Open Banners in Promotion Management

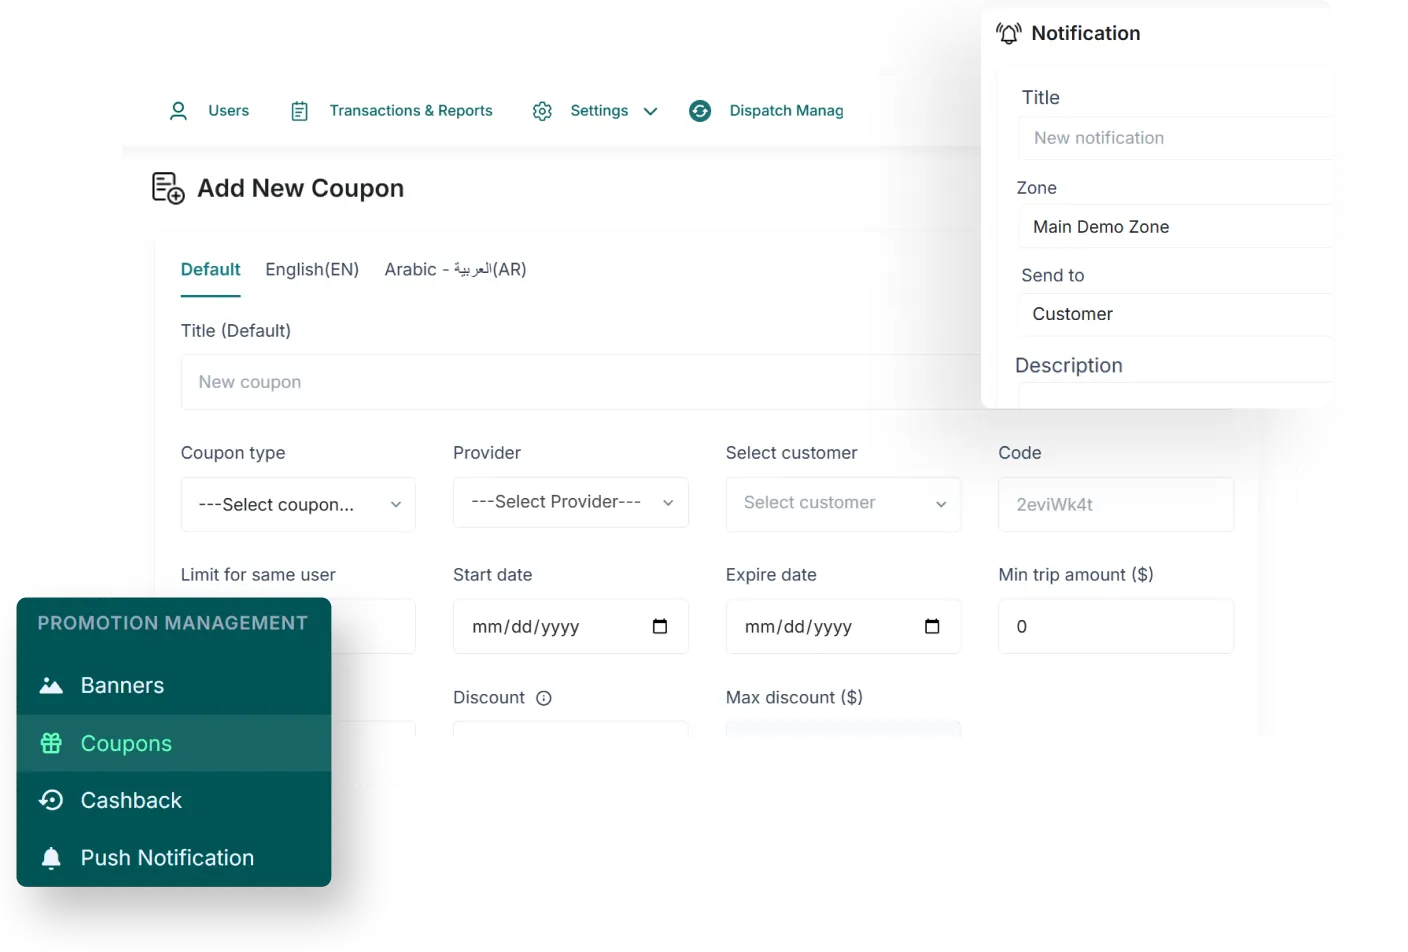pos(122,685)
